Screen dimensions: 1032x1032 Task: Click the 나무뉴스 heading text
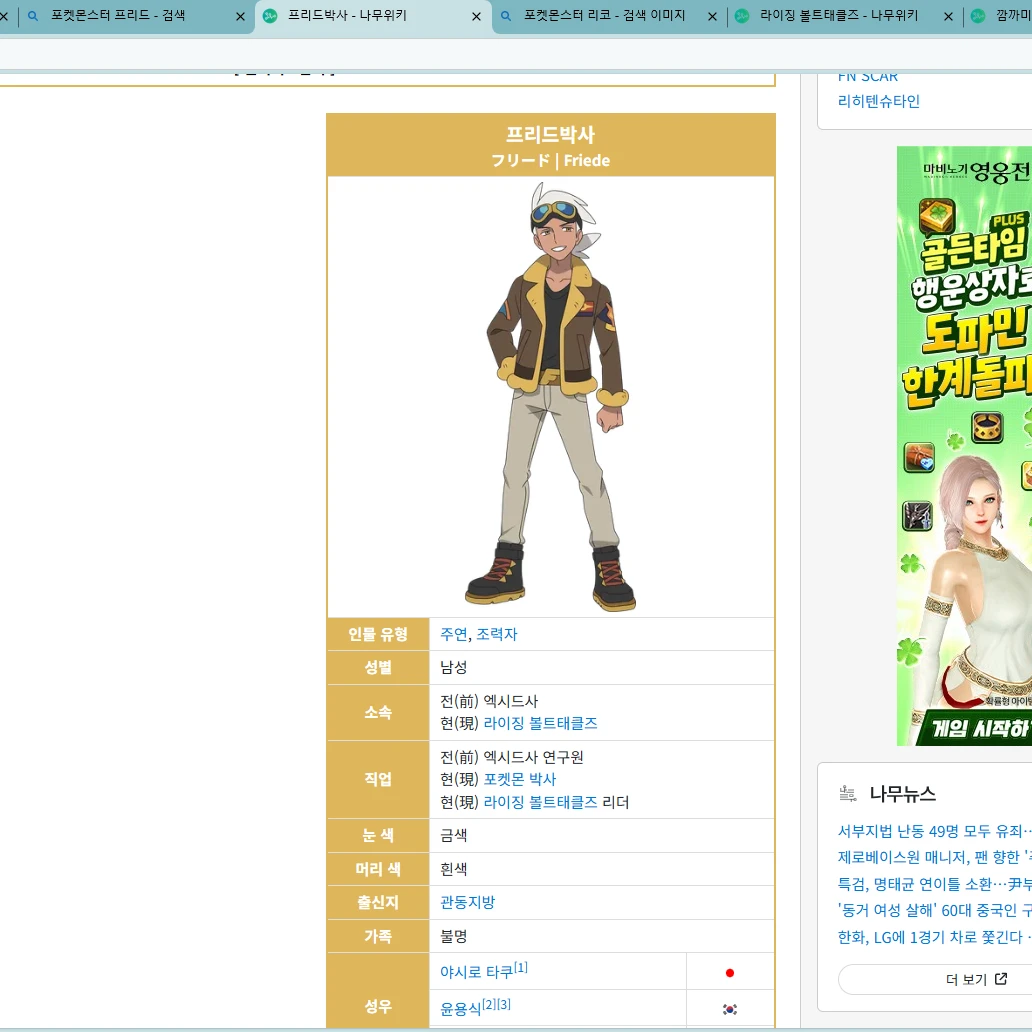pos(902,794)
